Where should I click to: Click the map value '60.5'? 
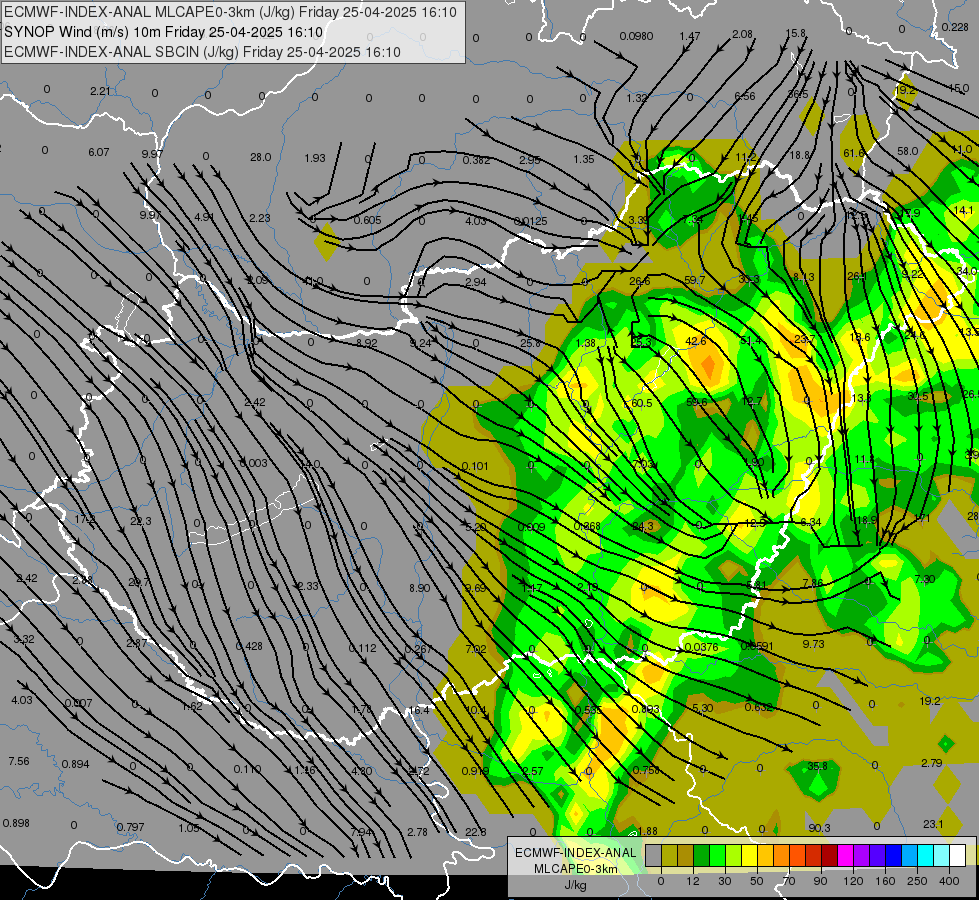point(642,403)
